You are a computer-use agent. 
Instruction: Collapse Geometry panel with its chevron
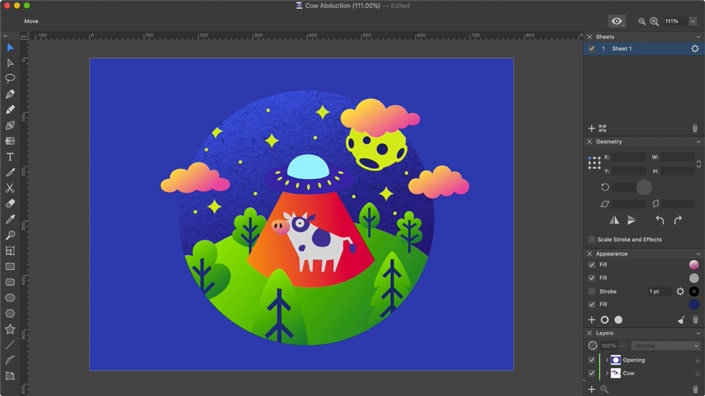(x=698, y=142)
